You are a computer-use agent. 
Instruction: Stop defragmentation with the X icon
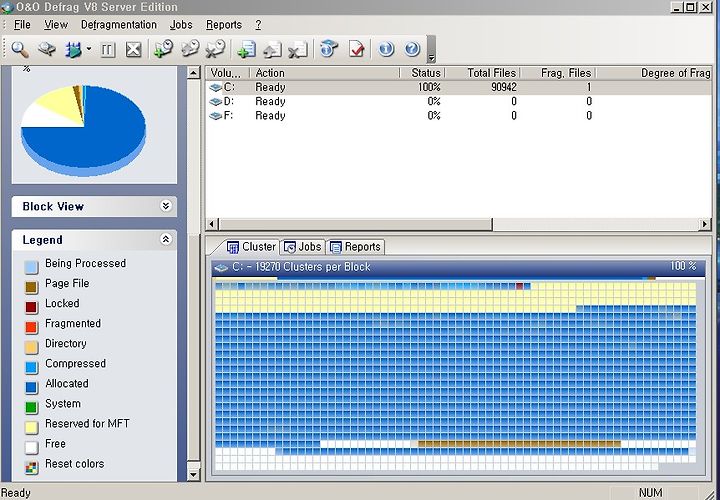134,50
